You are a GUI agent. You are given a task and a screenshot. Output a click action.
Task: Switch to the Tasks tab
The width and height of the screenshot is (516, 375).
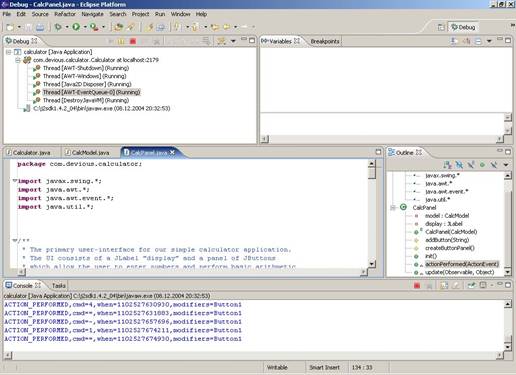[59, 286]
